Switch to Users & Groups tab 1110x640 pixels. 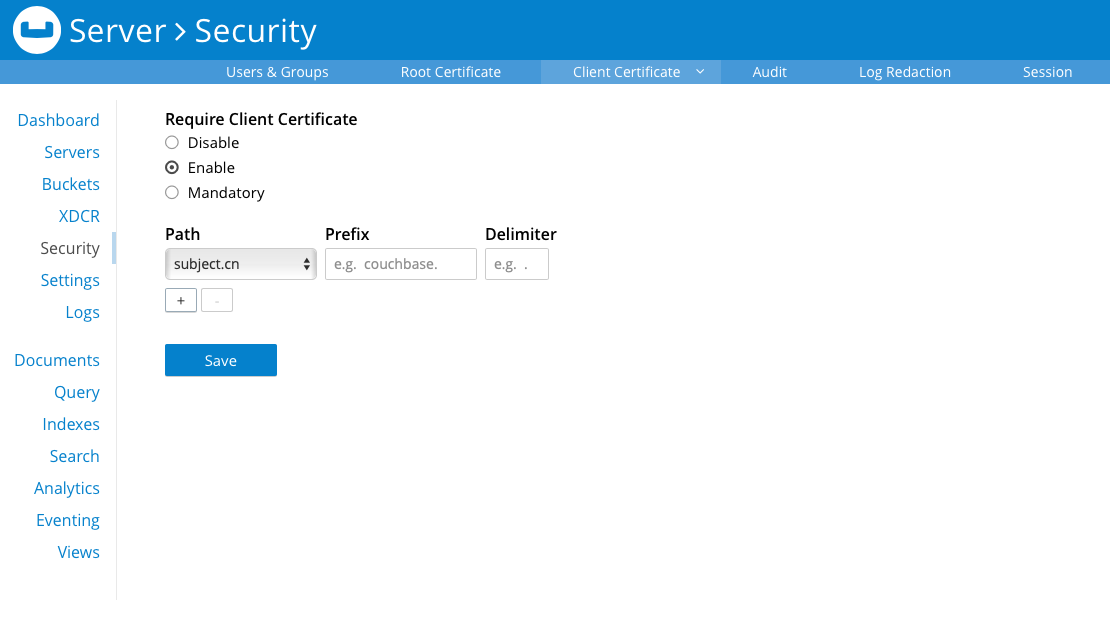(x=277, y=72)
